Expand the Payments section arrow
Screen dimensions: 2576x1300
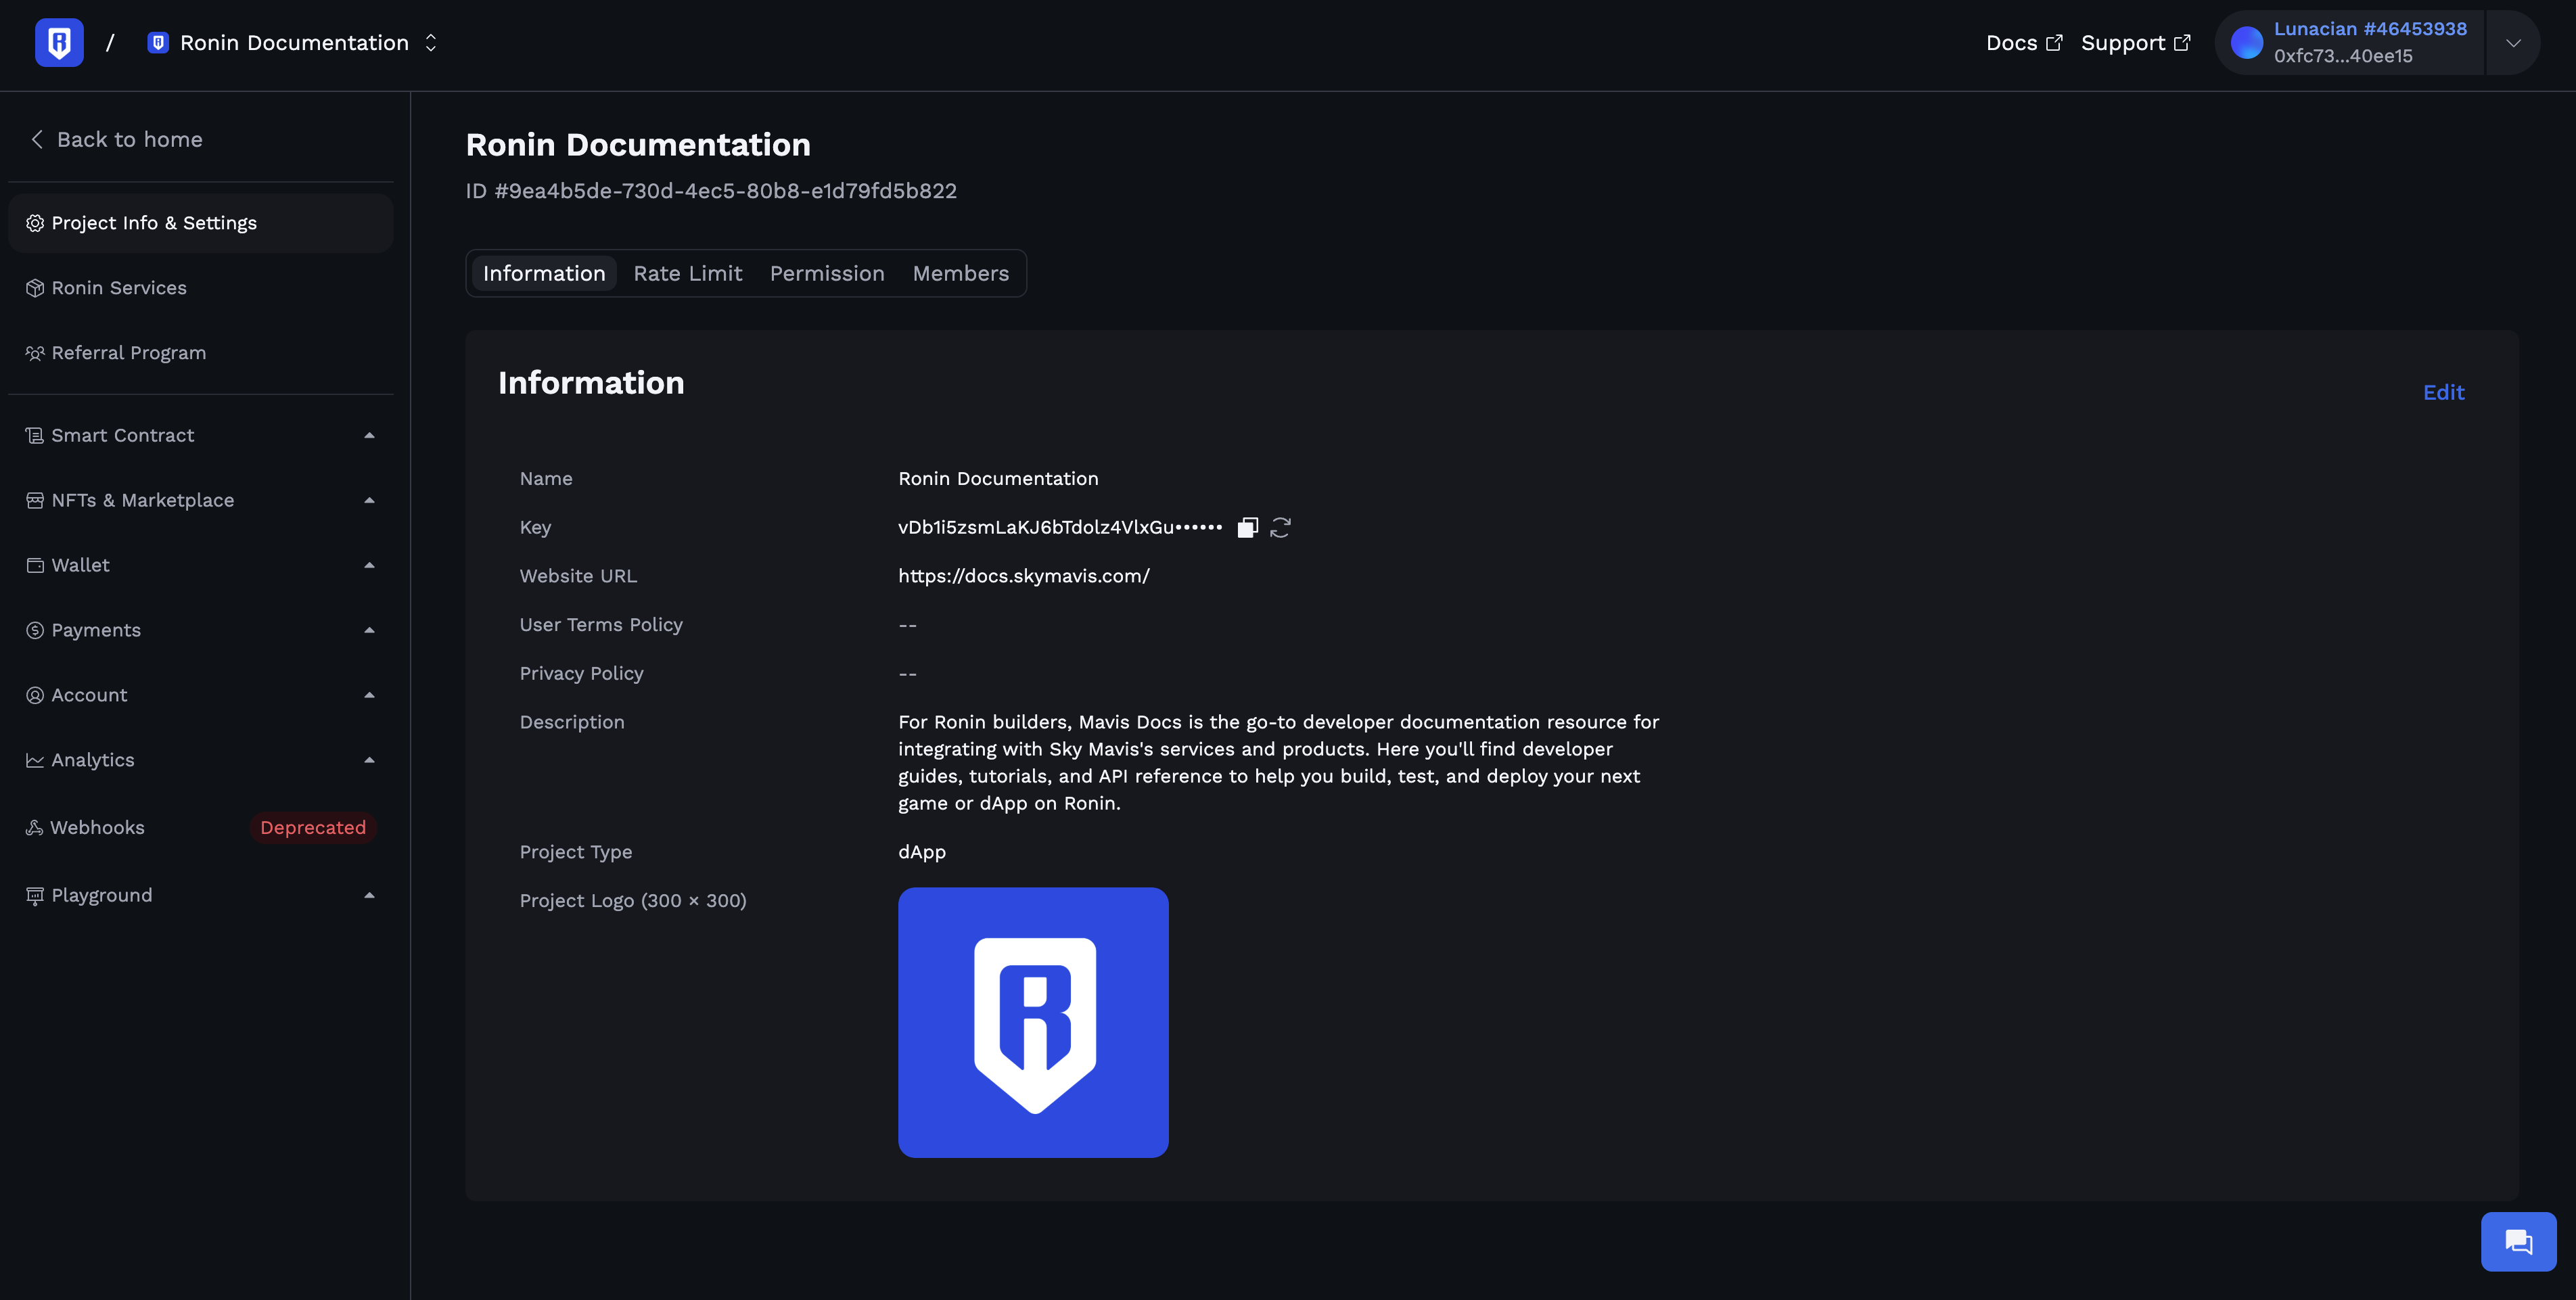tap(369, 630)
